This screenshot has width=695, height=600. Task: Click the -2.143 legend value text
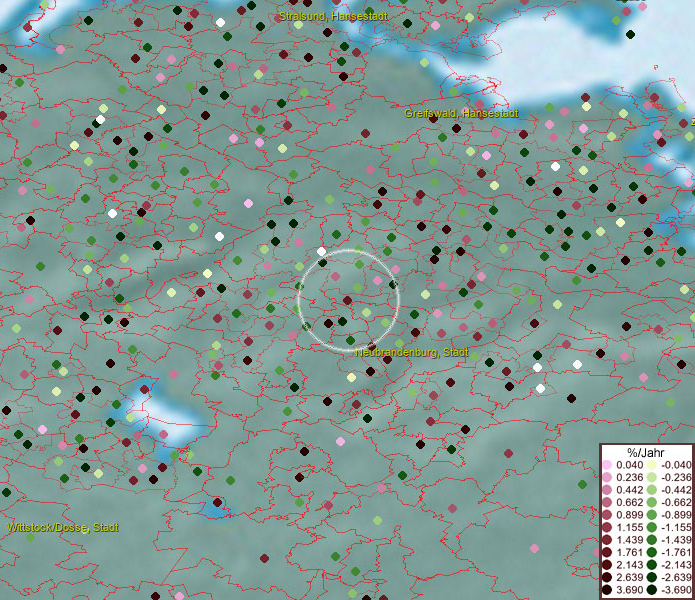click(676, 565)
